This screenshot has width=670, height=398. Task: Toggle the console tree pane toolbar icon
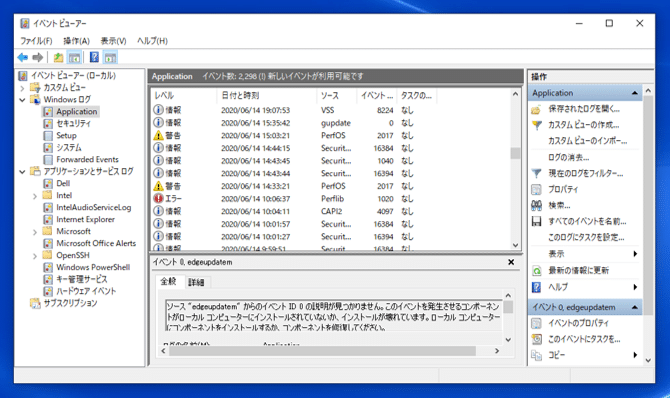74,57
